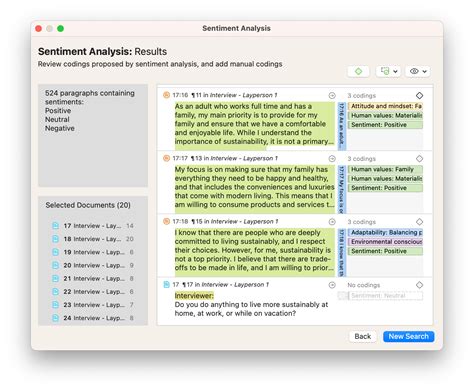Click '3 codings' label for paragraph 11
This screenshot has height=391, width=474.
click(361, 96)
